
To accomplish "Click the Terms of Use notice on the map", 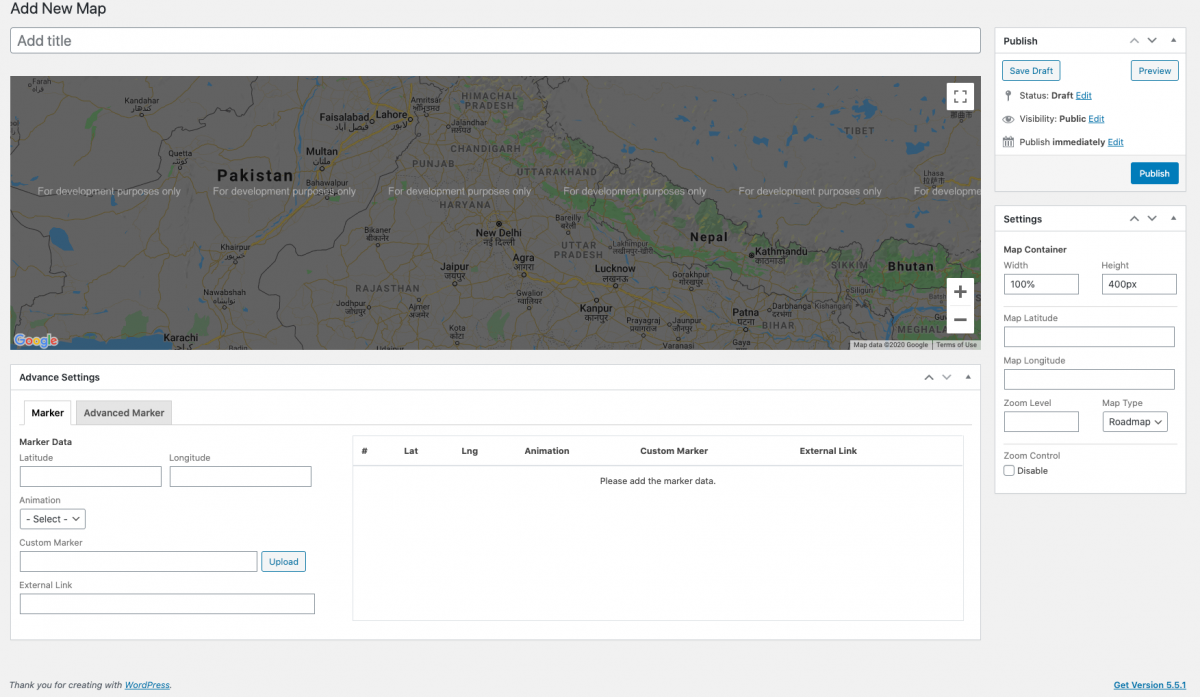I will coord(956,344).
